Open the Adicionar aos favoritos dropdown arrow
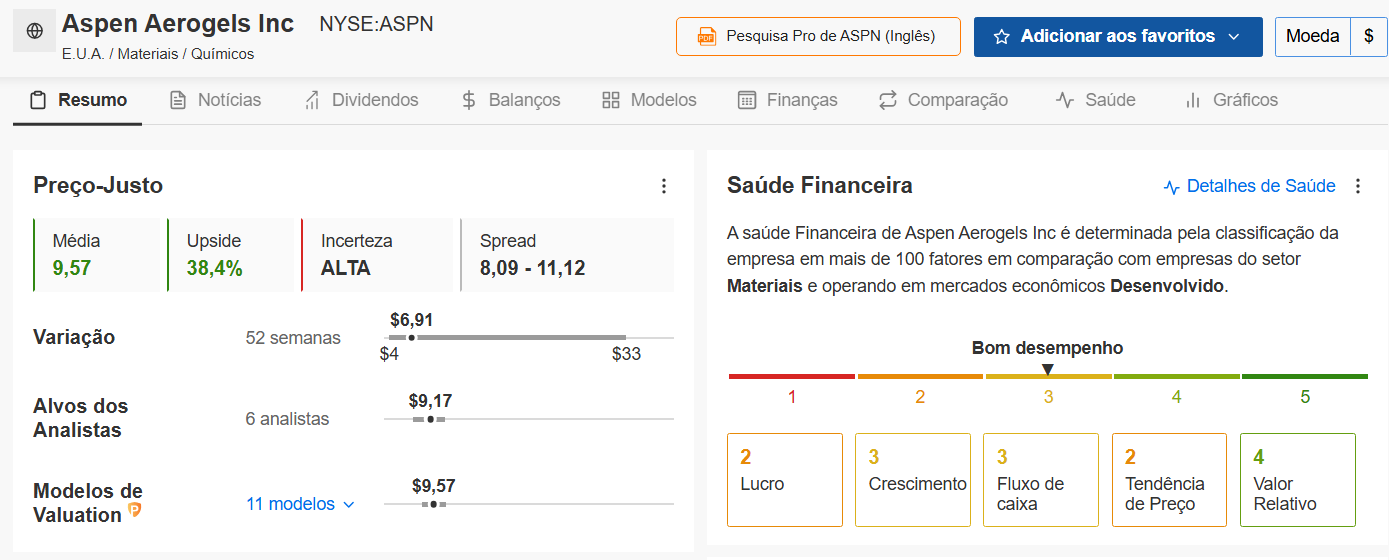Screen dimensions: 1389x560 tap(1233, 37)
